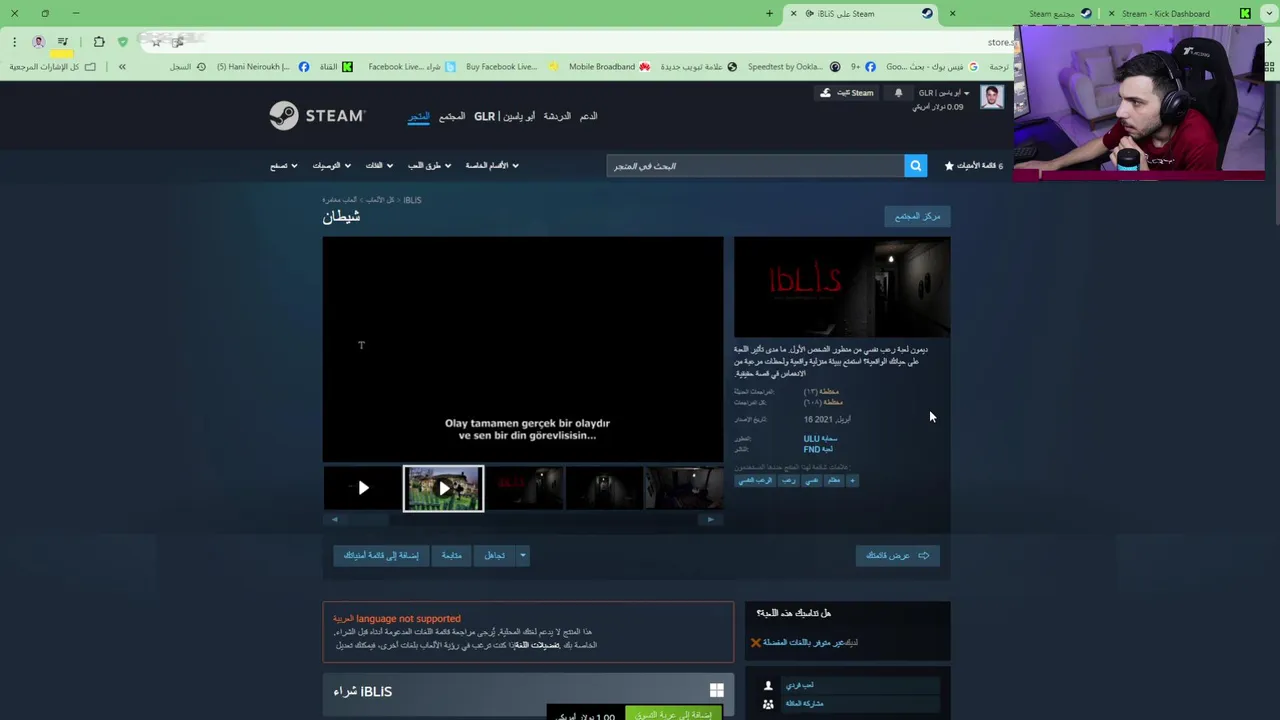Open the الدردشة chat menu item

pos(557,117)
